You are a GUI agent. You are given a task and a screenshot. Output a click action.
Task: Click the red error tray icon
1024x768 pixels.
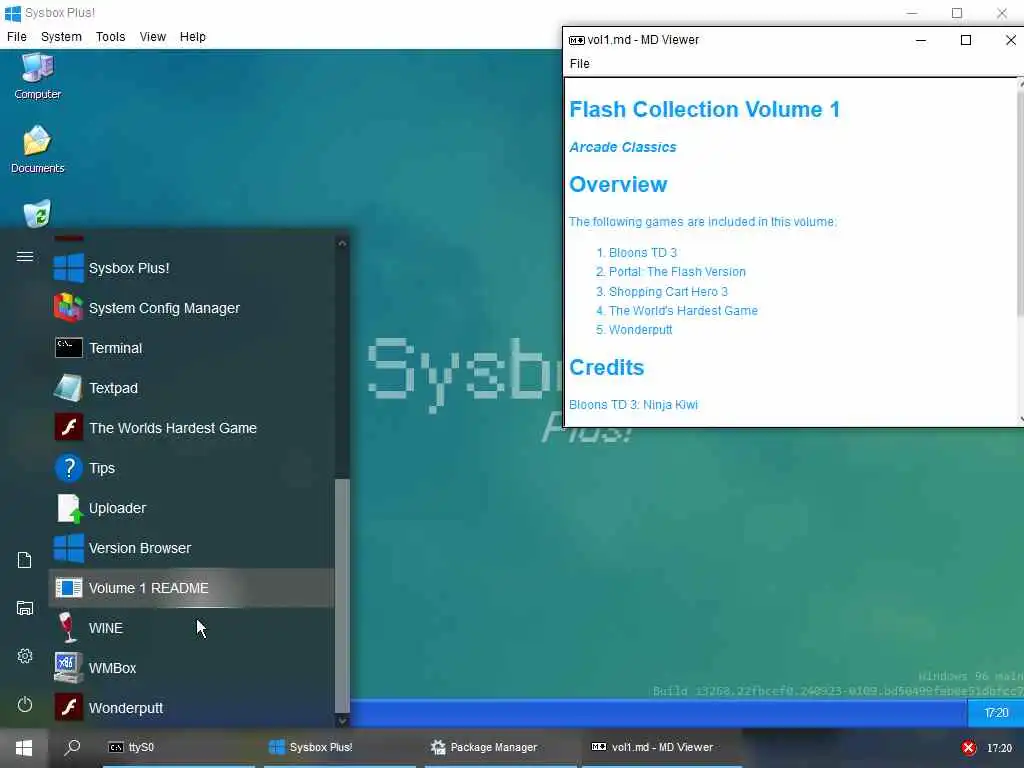[968, 748]
